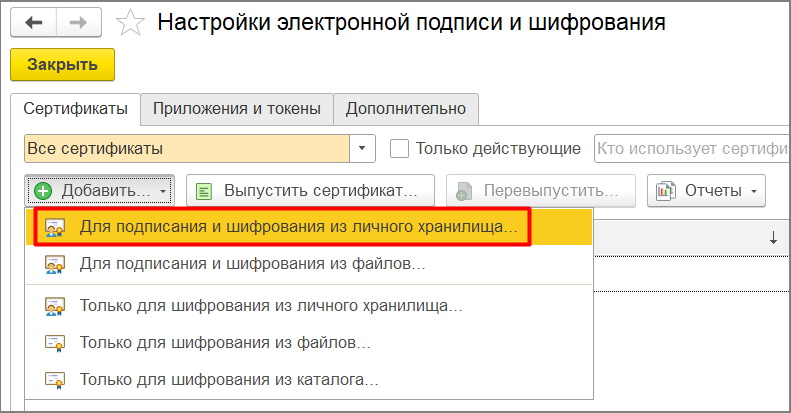
Task: Click Выпустить сертификат button
Action: [310, 191]
